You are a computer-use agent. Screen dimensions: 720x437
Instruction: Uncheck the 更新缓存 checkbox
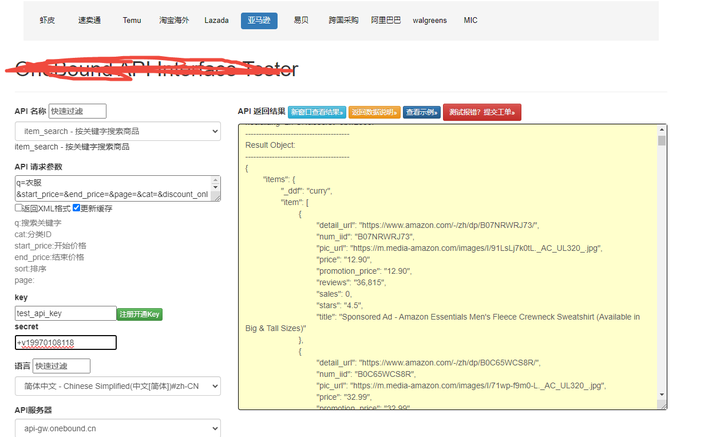click(x=76, y=208)
